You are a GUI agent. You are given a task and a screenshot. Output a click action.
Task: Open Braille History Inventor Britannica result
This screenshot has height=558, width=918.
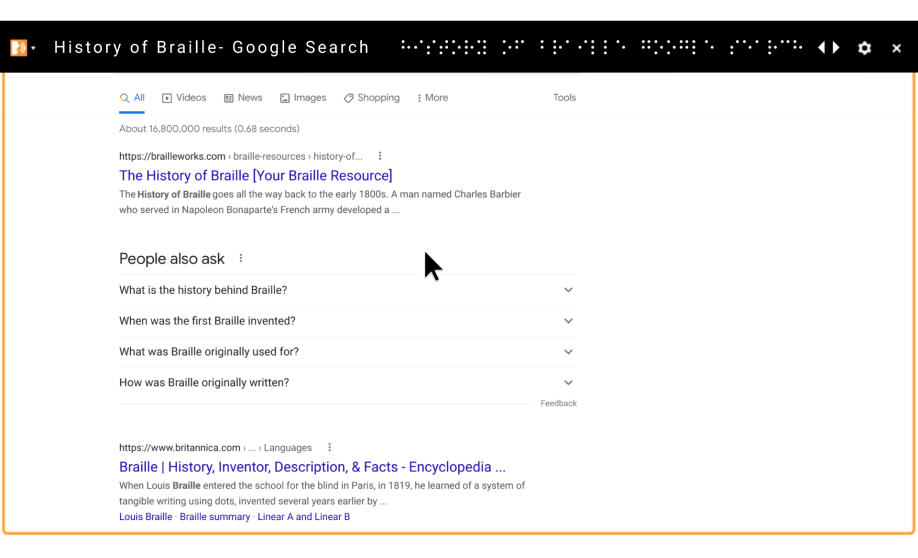click(312, 467)
